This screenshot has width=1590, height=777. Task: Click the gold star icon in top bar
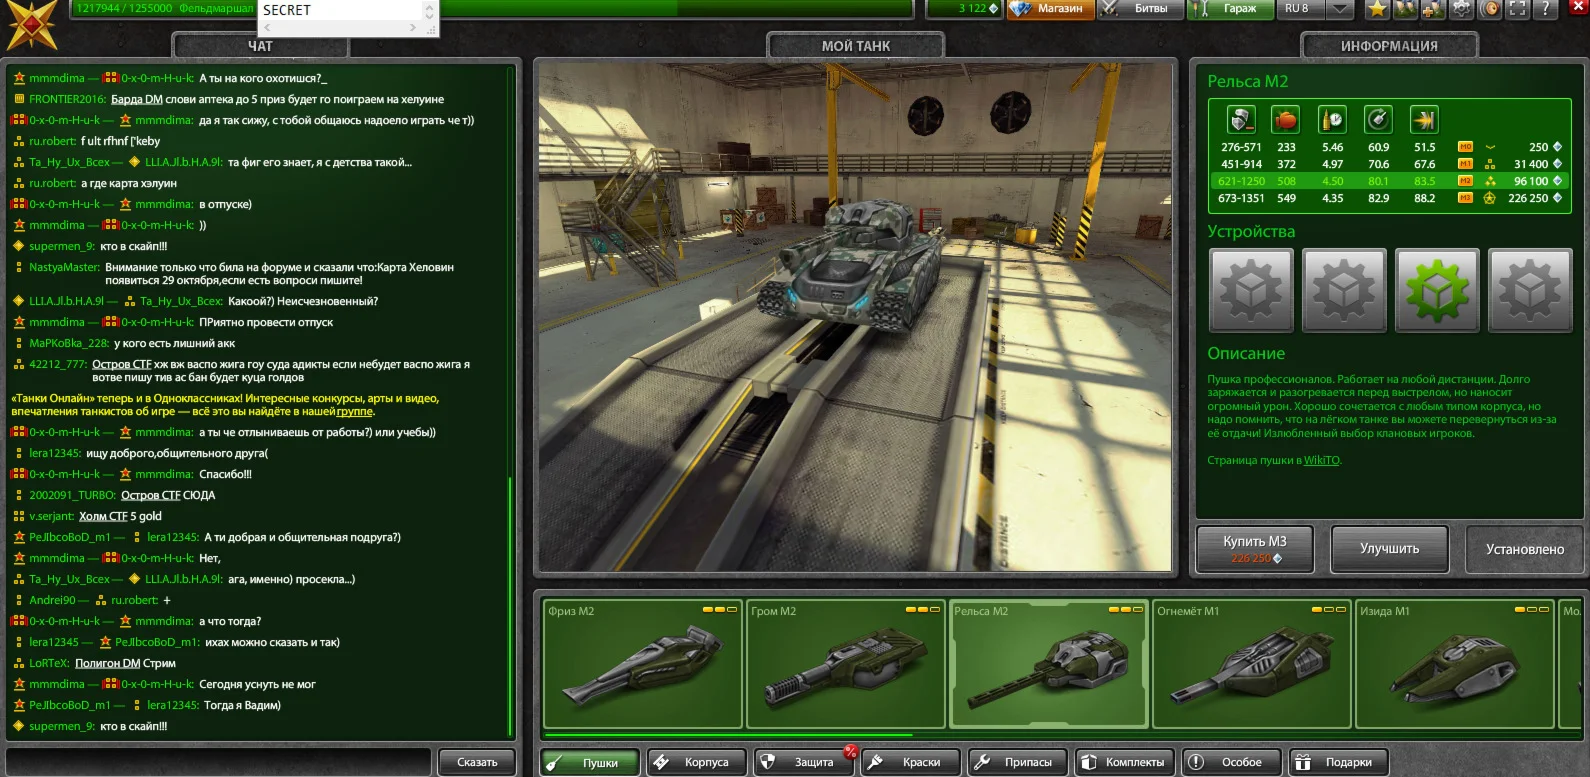[x=1377, y=9]
